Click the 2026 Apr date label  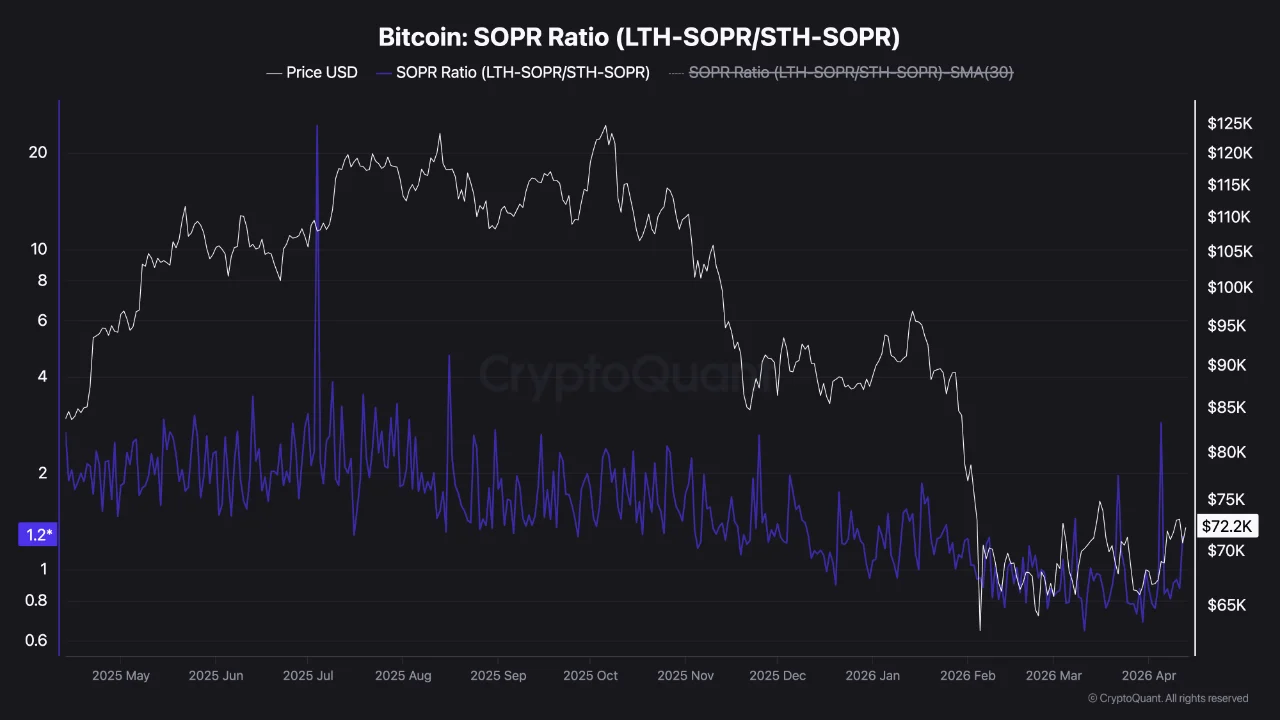pos(1150,676)
